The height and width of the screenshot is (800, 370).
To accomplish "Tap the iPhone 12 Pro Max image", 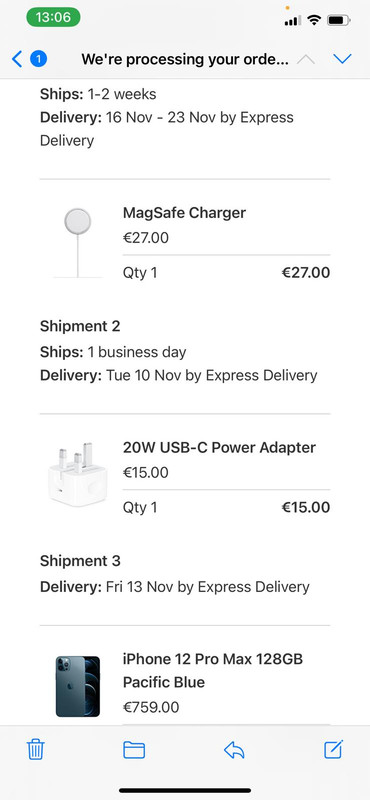I will tap(78, 686).
